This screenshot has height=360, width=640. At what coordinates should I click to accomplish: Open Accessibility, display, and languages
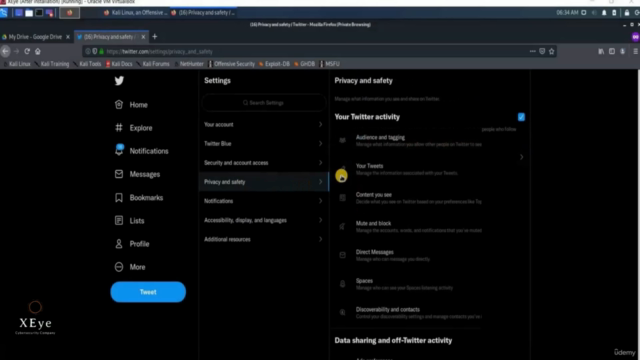(264, 220)
